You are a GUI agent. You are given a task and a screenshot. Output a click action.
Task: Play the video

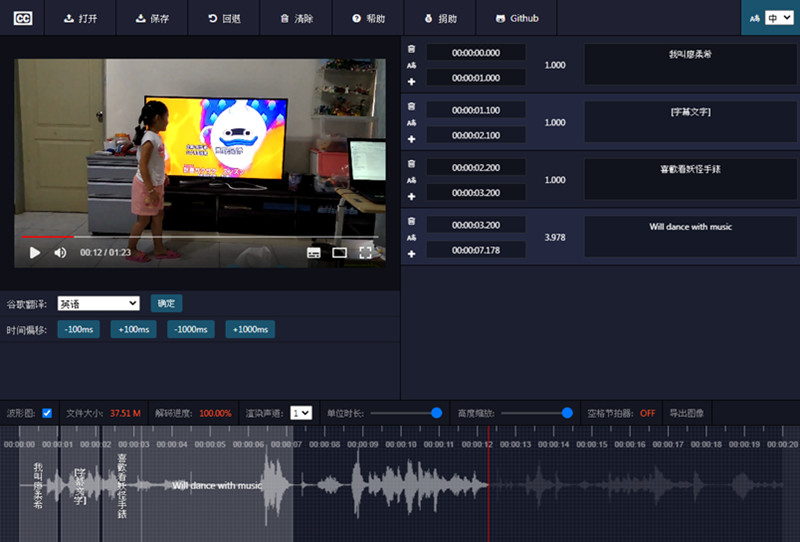[35, 253]
